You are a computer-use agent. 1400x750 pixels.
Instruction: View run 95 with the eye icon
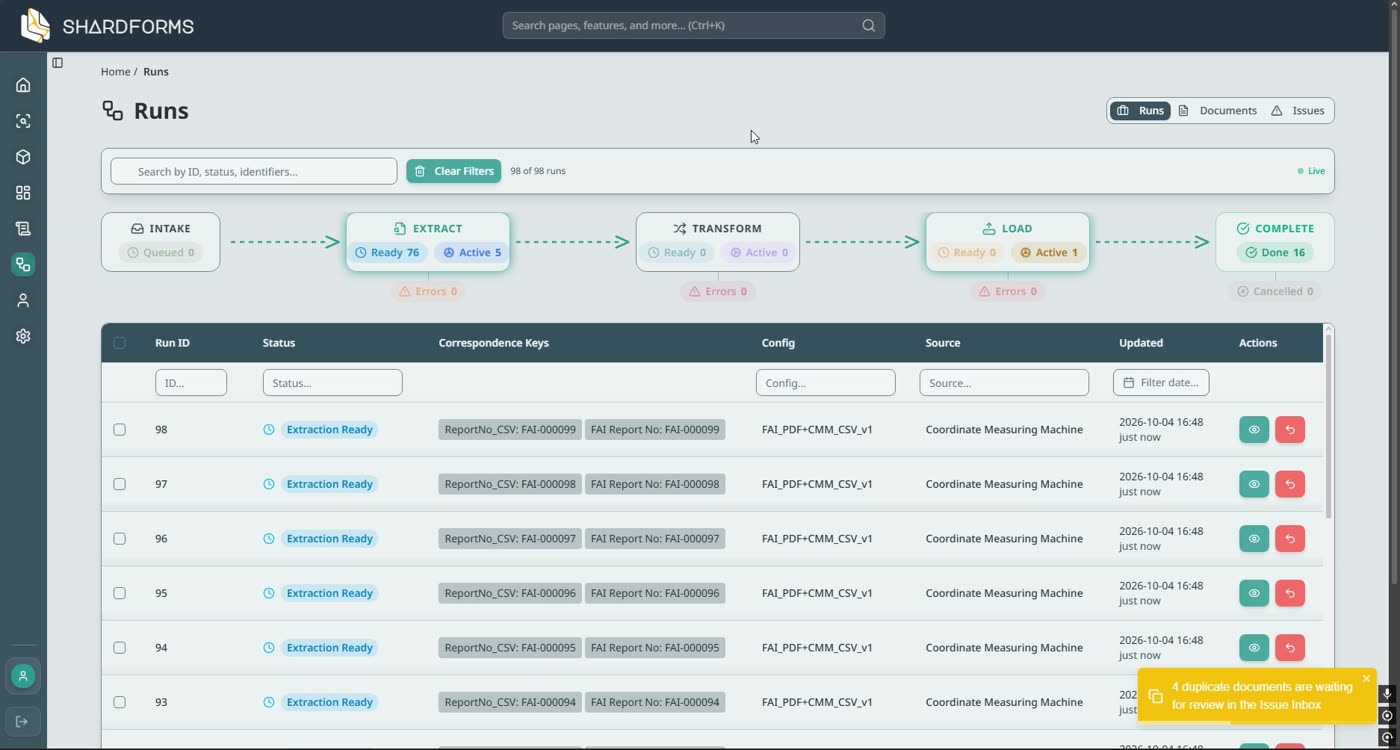click(x=1254, y=593)
